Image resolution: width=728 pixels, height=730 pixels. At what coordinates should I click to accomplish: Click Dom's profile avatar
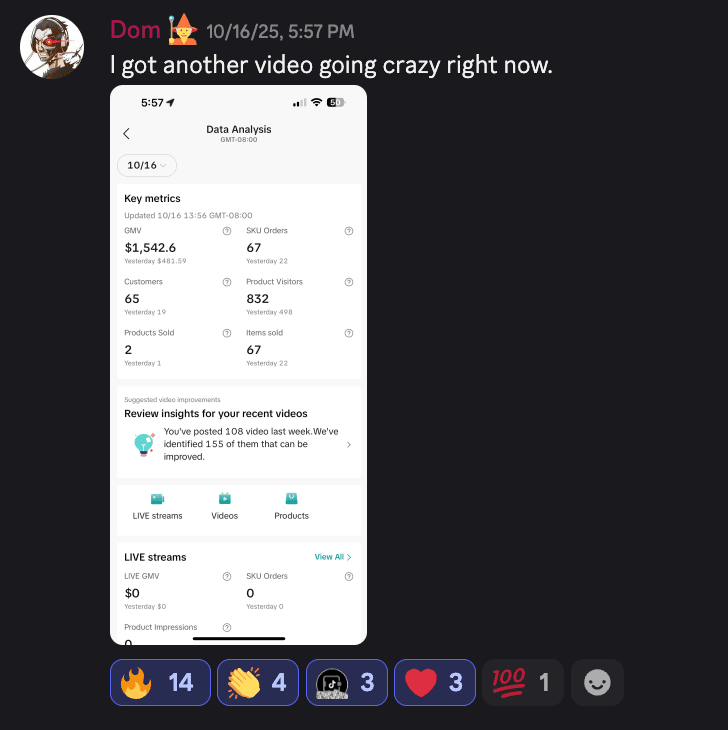[x=52, y=47]
